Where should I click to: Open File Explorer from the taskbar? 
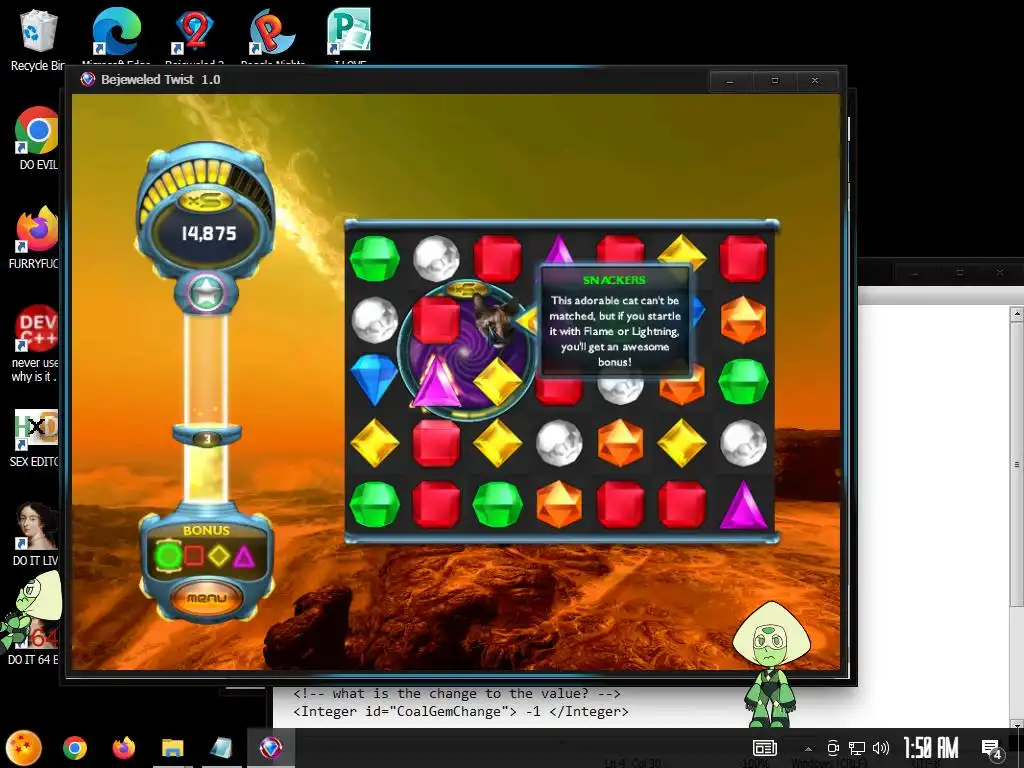point(172,748)
